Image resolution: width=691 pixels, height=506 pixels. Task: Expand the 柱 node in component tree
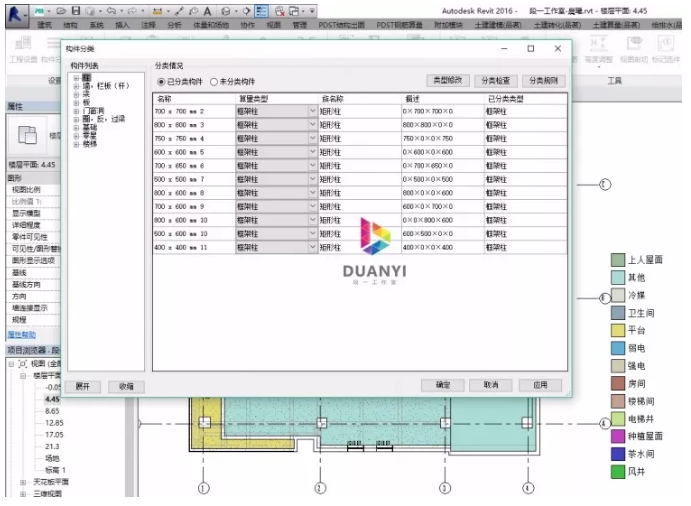[76, 78]
